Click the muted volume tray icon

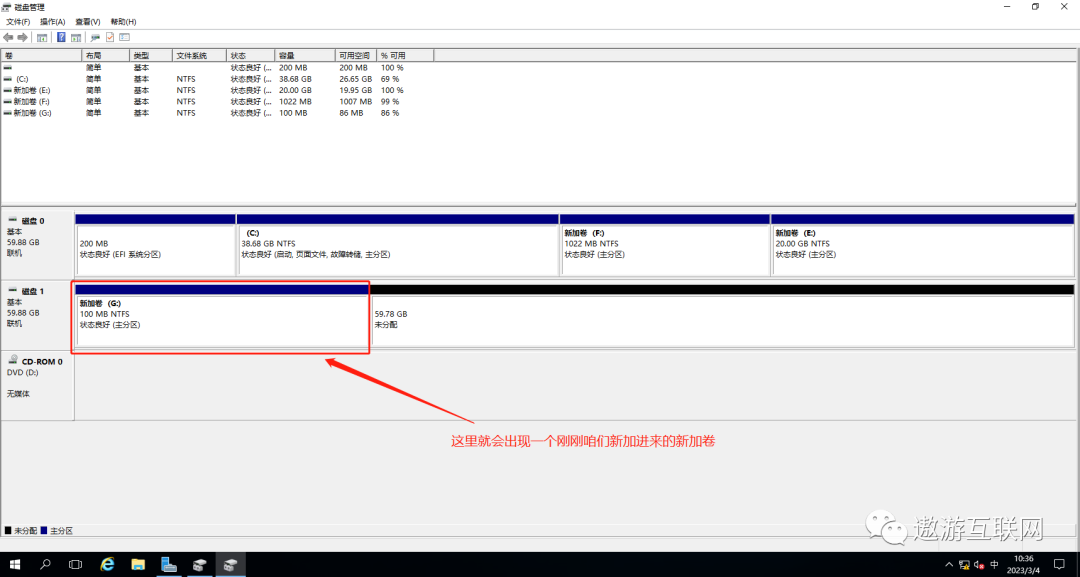coord(979,565)
